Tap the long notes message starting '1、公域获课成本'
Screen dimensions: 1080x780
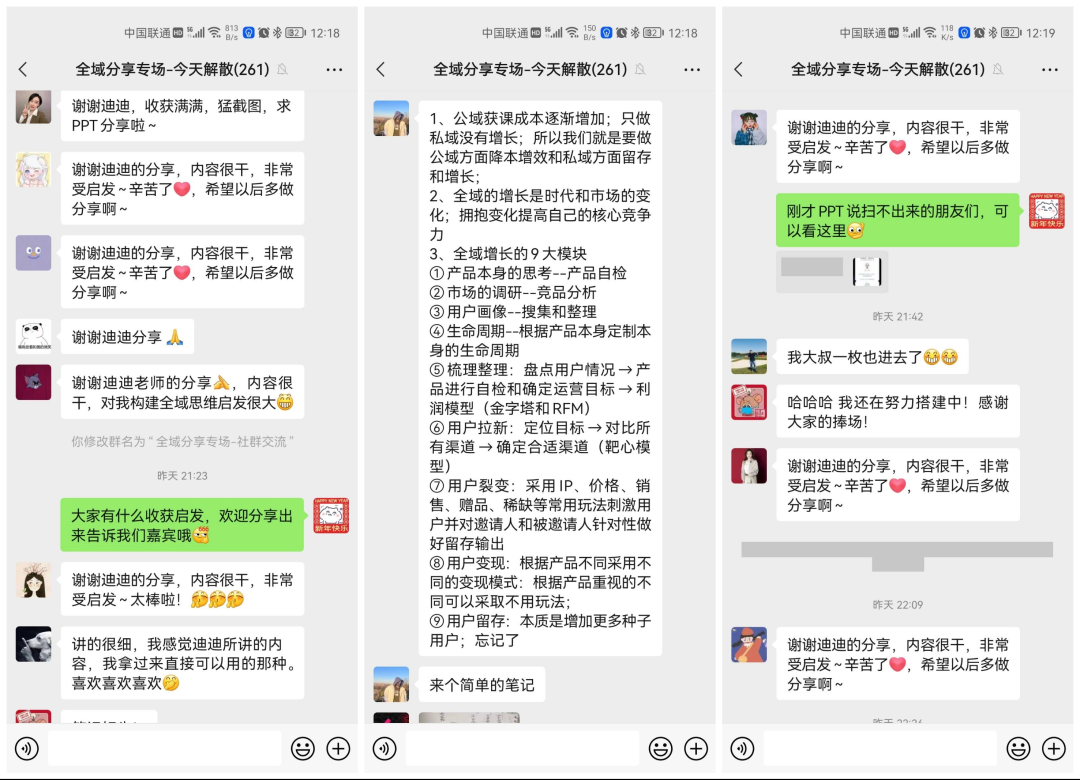[540, 378]
